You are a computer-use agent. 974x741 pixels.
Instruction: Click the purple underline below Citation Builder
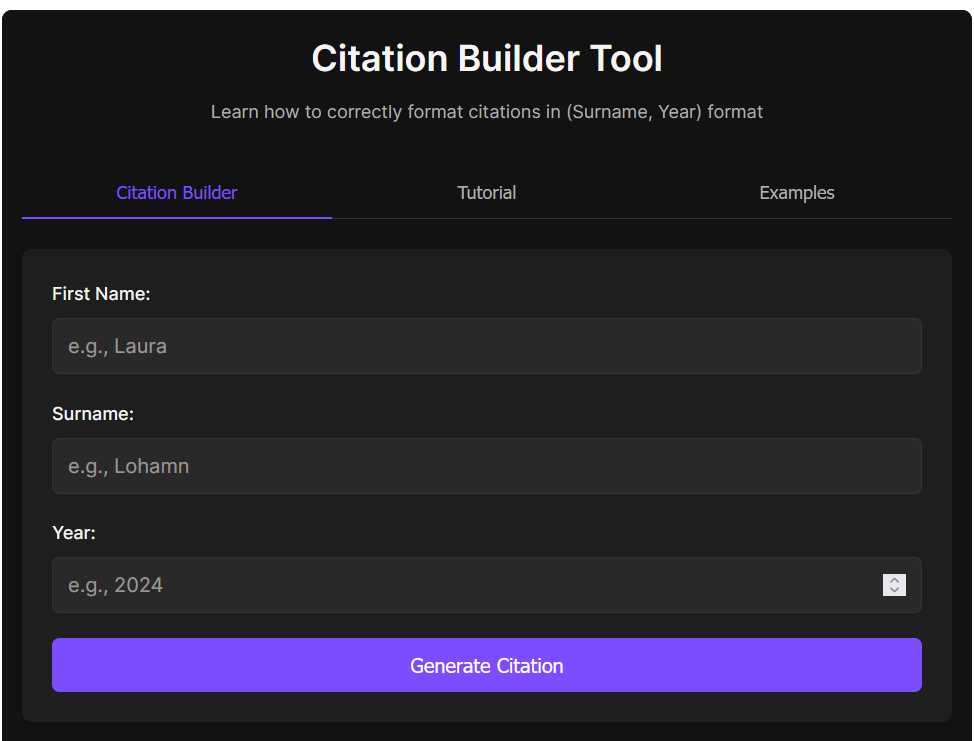coord(177,217)
